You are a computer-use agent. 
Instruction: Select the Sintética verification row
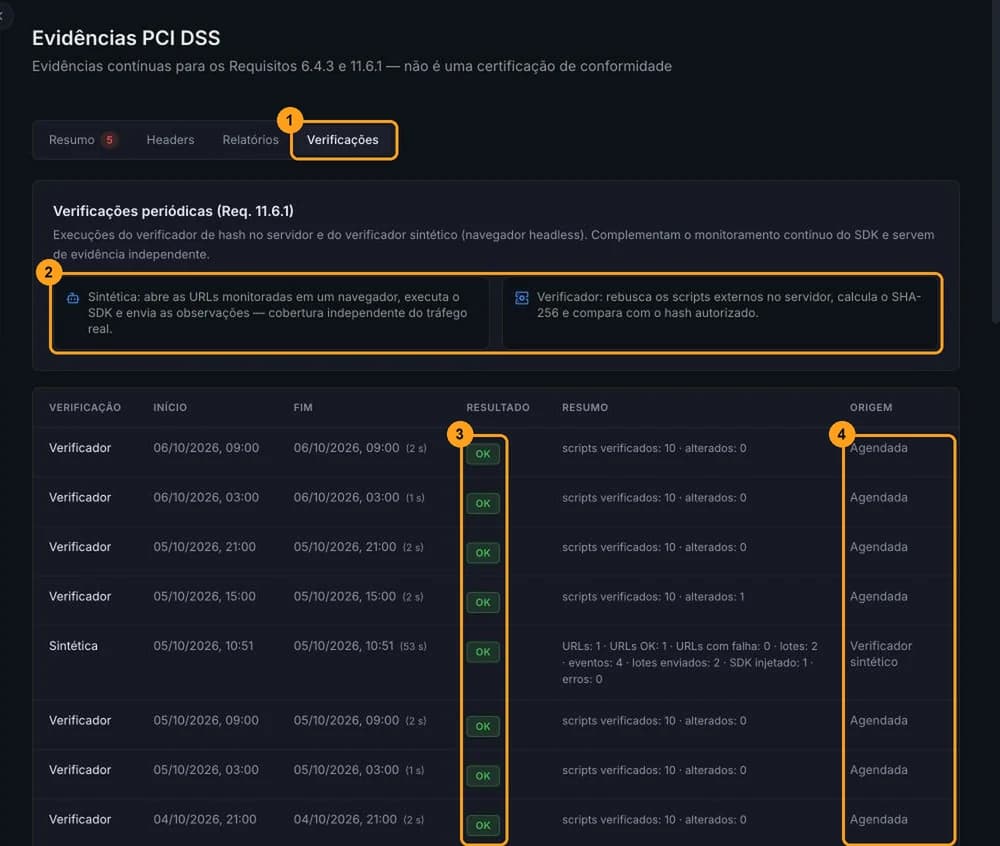[x=496, y=662]
